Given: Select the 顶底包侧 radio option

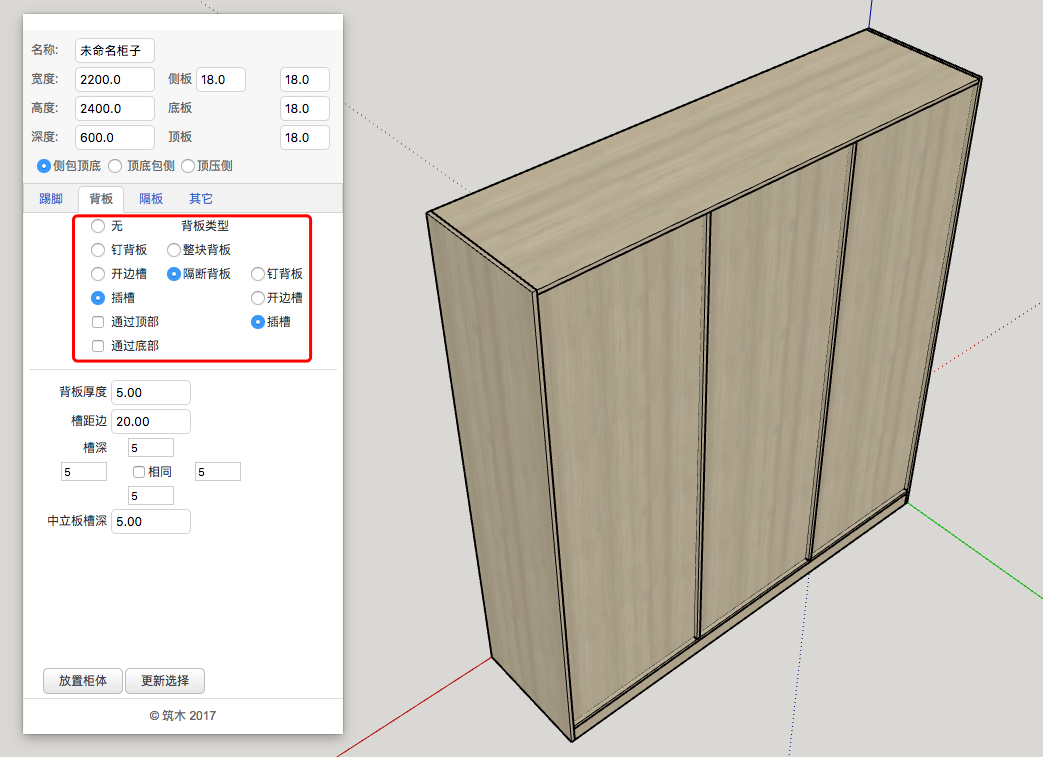Looking at the screenshot, I should (115, 166).
